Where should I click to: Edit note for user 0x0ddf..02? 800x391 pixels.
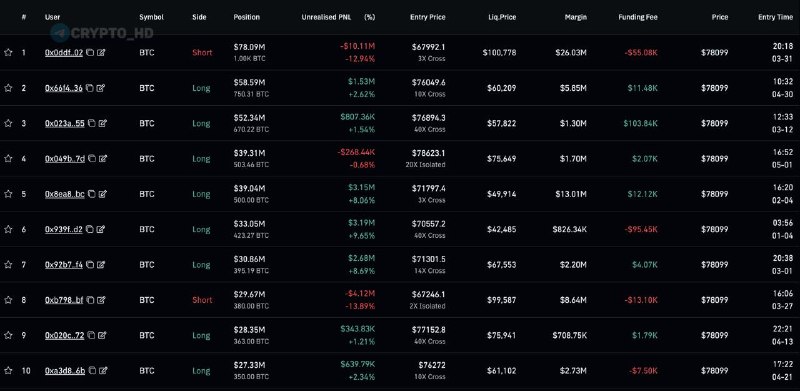point(101,52)
